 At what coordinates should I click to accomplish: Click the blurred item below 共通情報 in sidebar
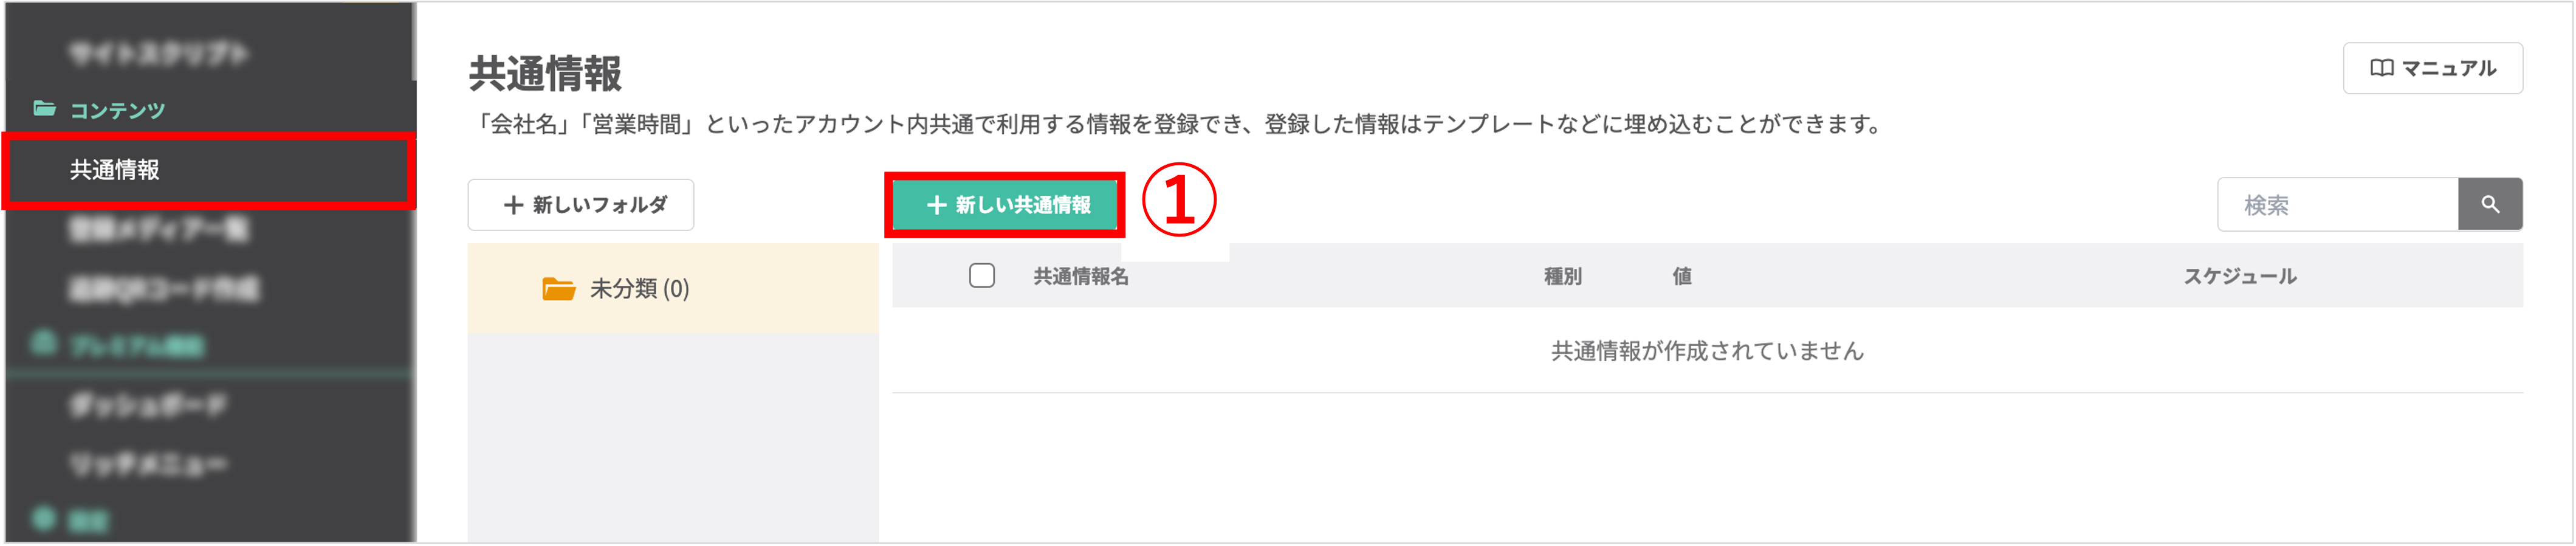point(159,230)
